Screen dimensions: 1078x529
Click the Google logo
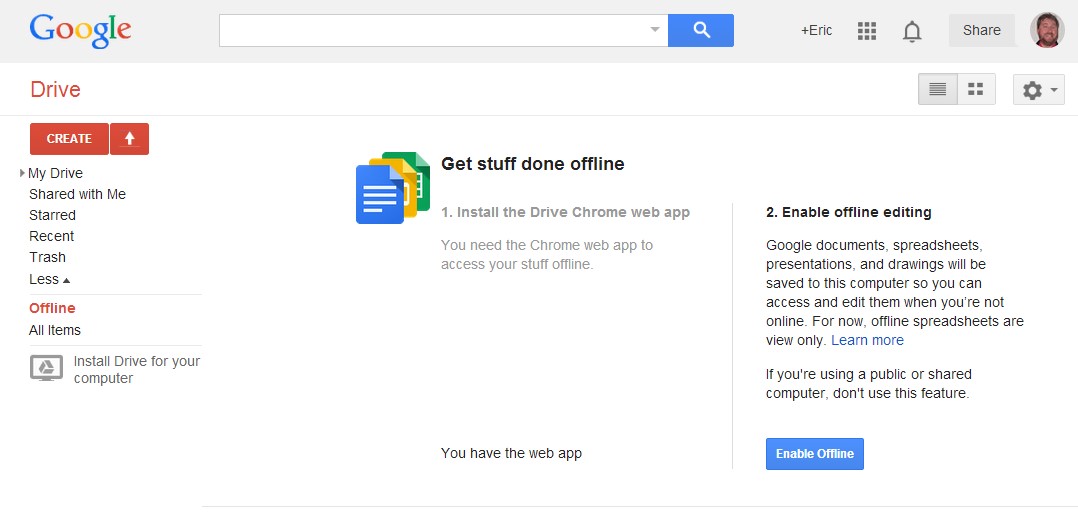coord(80,29)
